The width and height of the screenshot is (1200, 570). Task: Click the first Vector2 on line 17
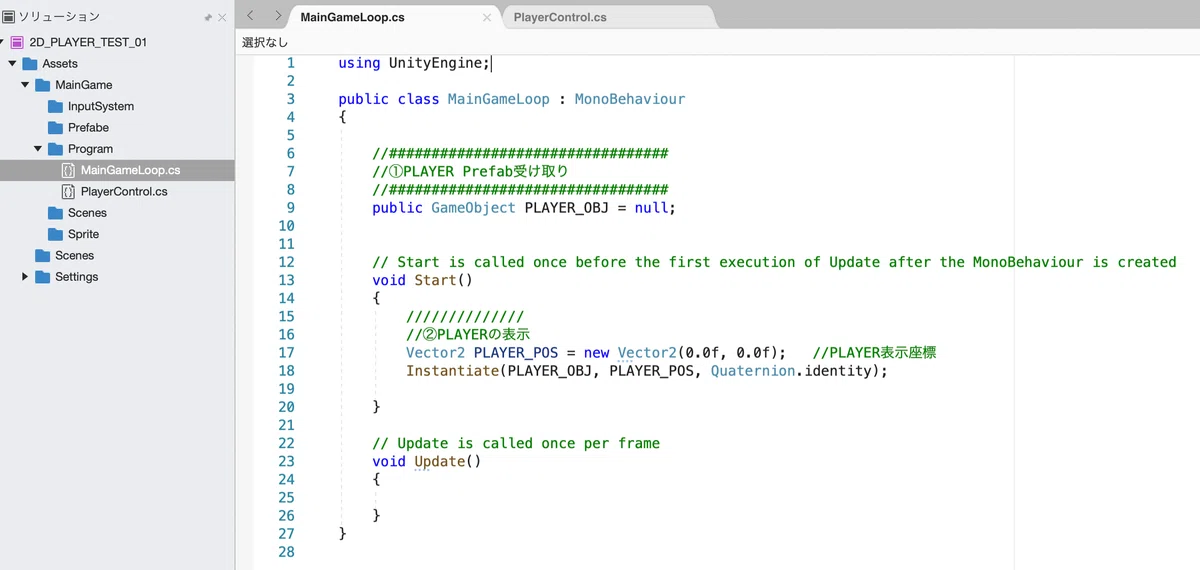coord(435,352)
